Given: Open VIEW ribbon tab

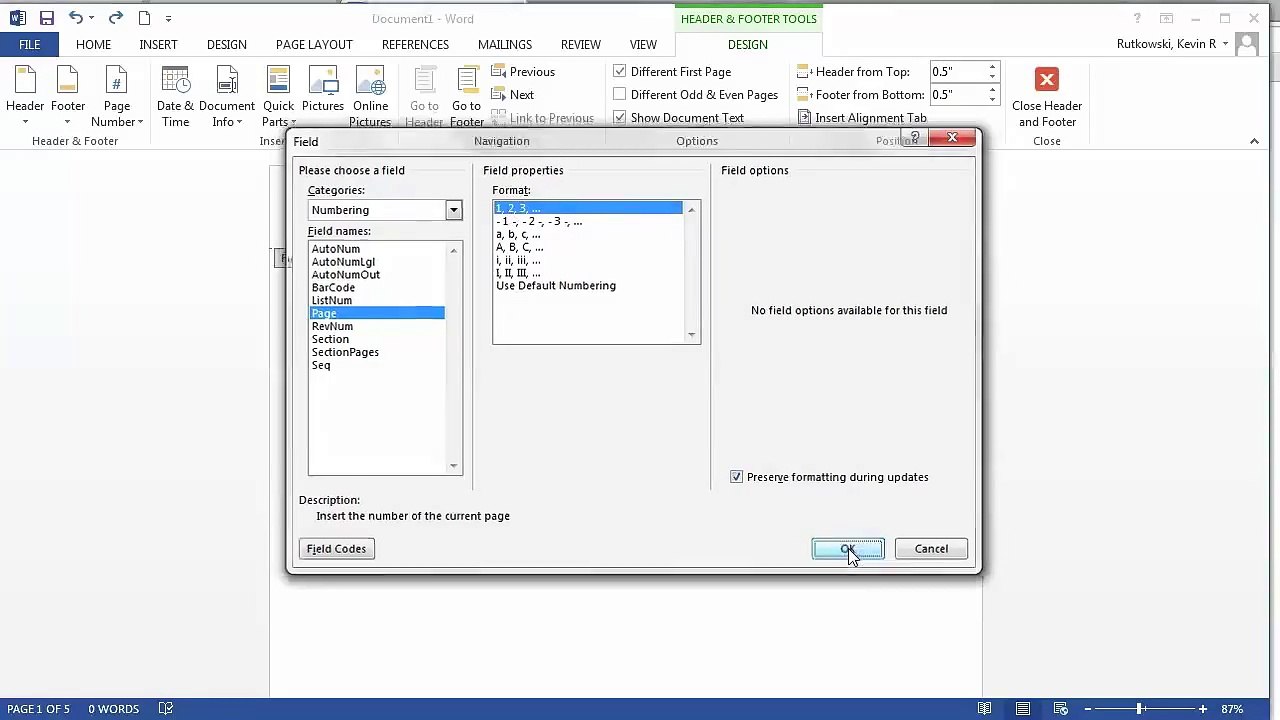Looking at the screenshot, I should (x=643, y=44).
